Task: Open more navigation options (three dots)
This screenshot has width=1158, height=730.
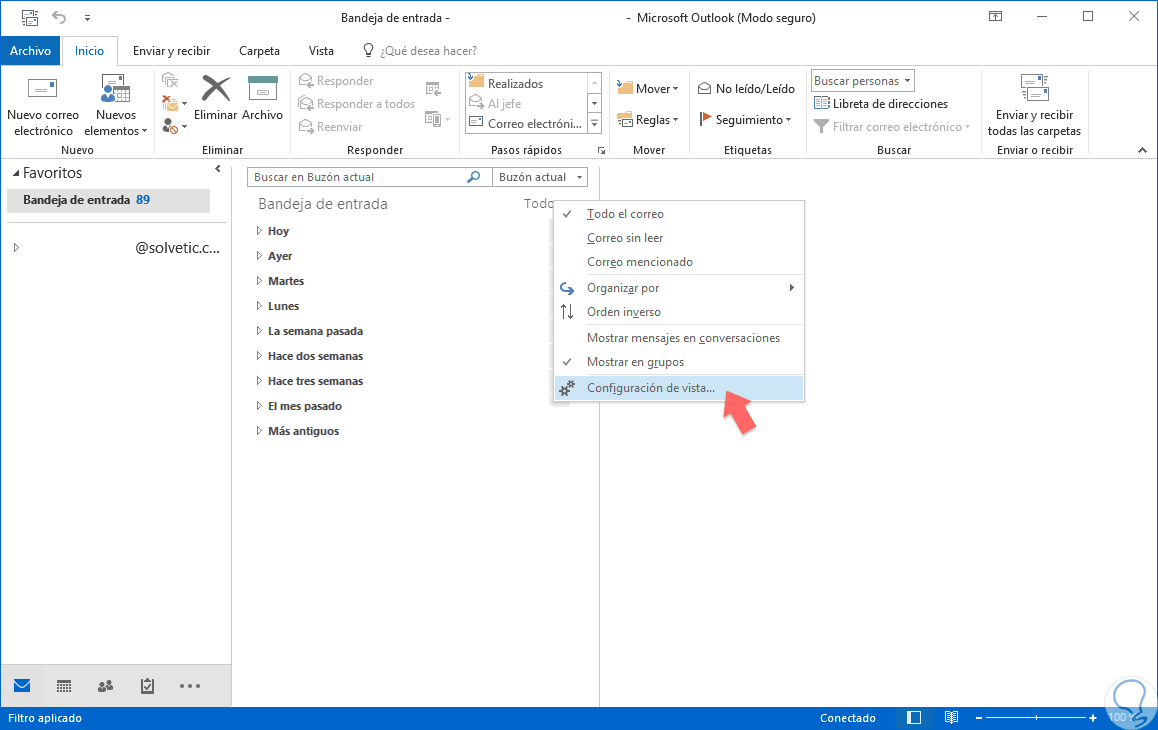Action: click(x=190, y=686)
